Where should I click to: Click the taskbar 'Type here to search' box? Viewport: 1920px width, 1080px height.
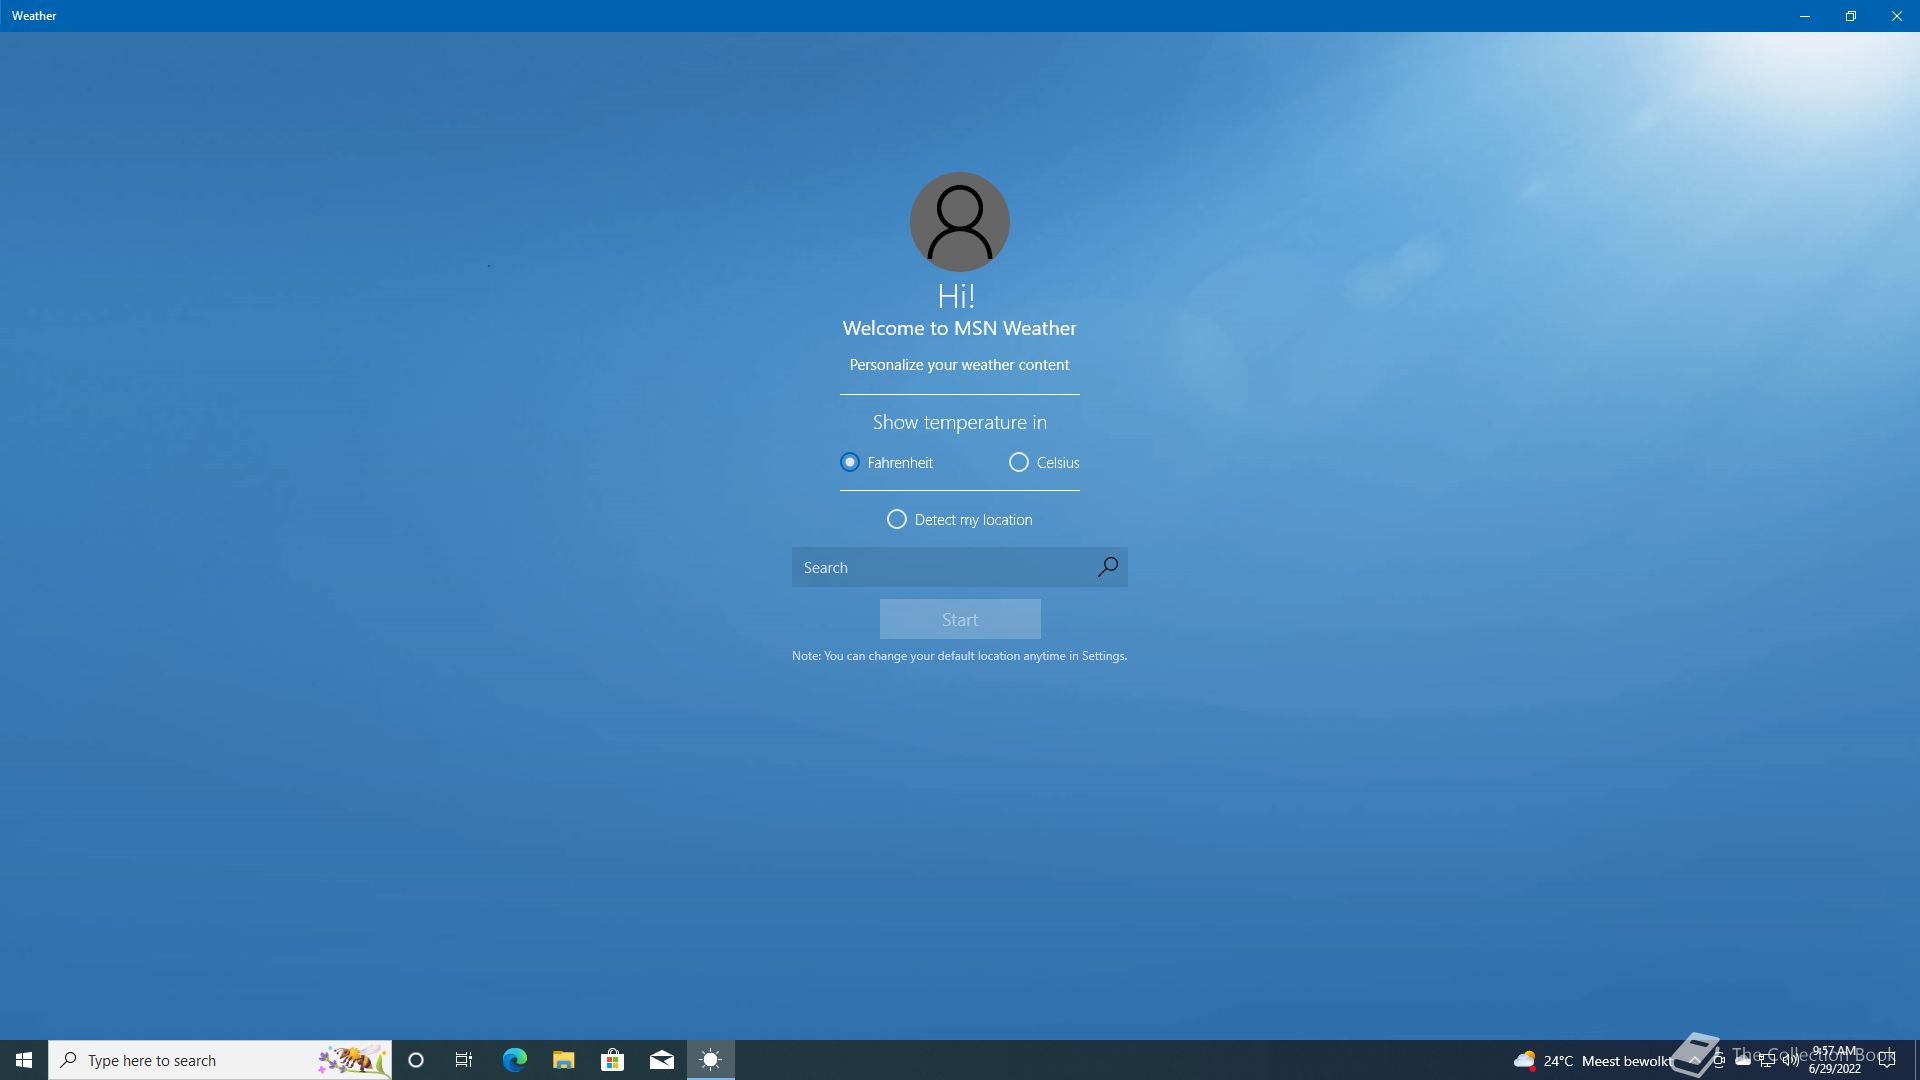click(x=220, y=1060)
